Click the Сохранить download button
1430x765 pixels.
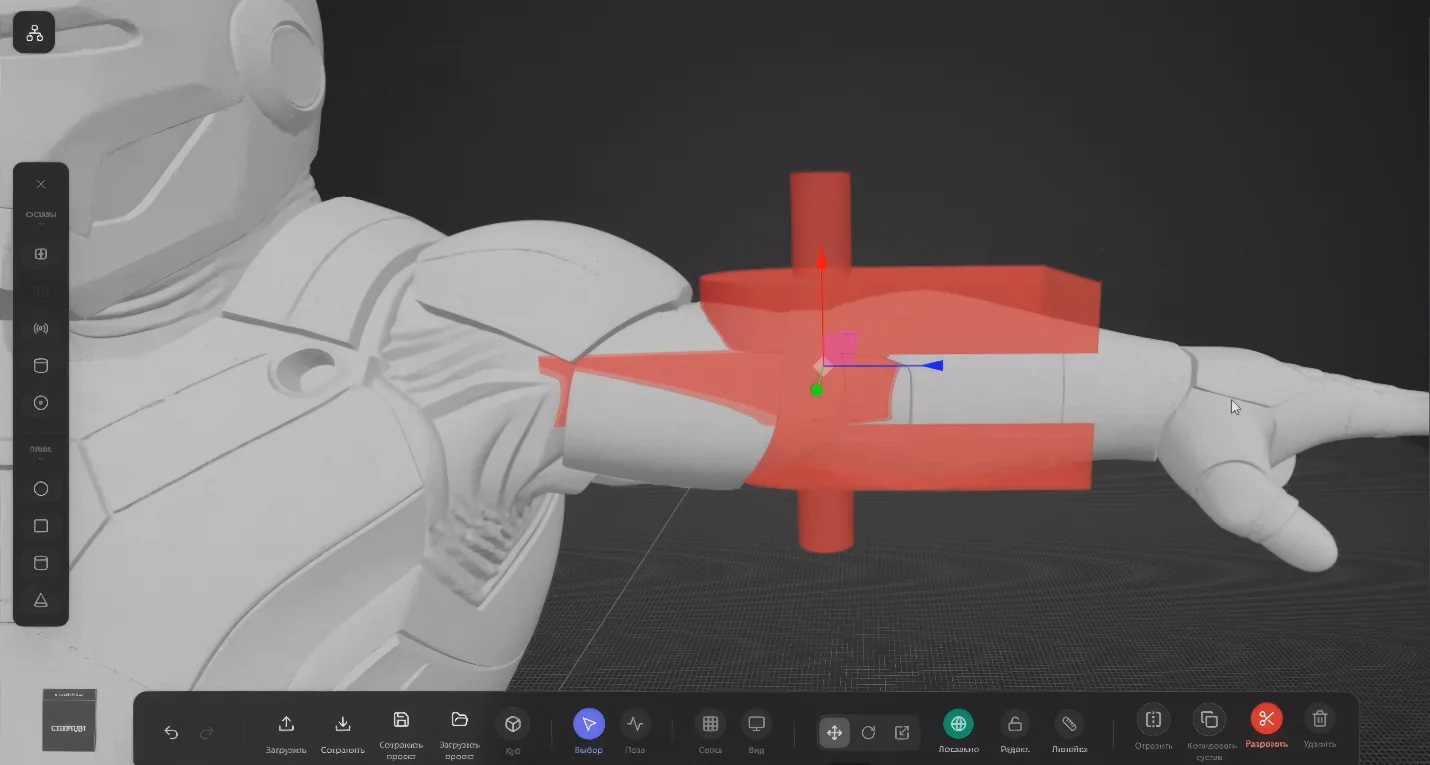342,732
